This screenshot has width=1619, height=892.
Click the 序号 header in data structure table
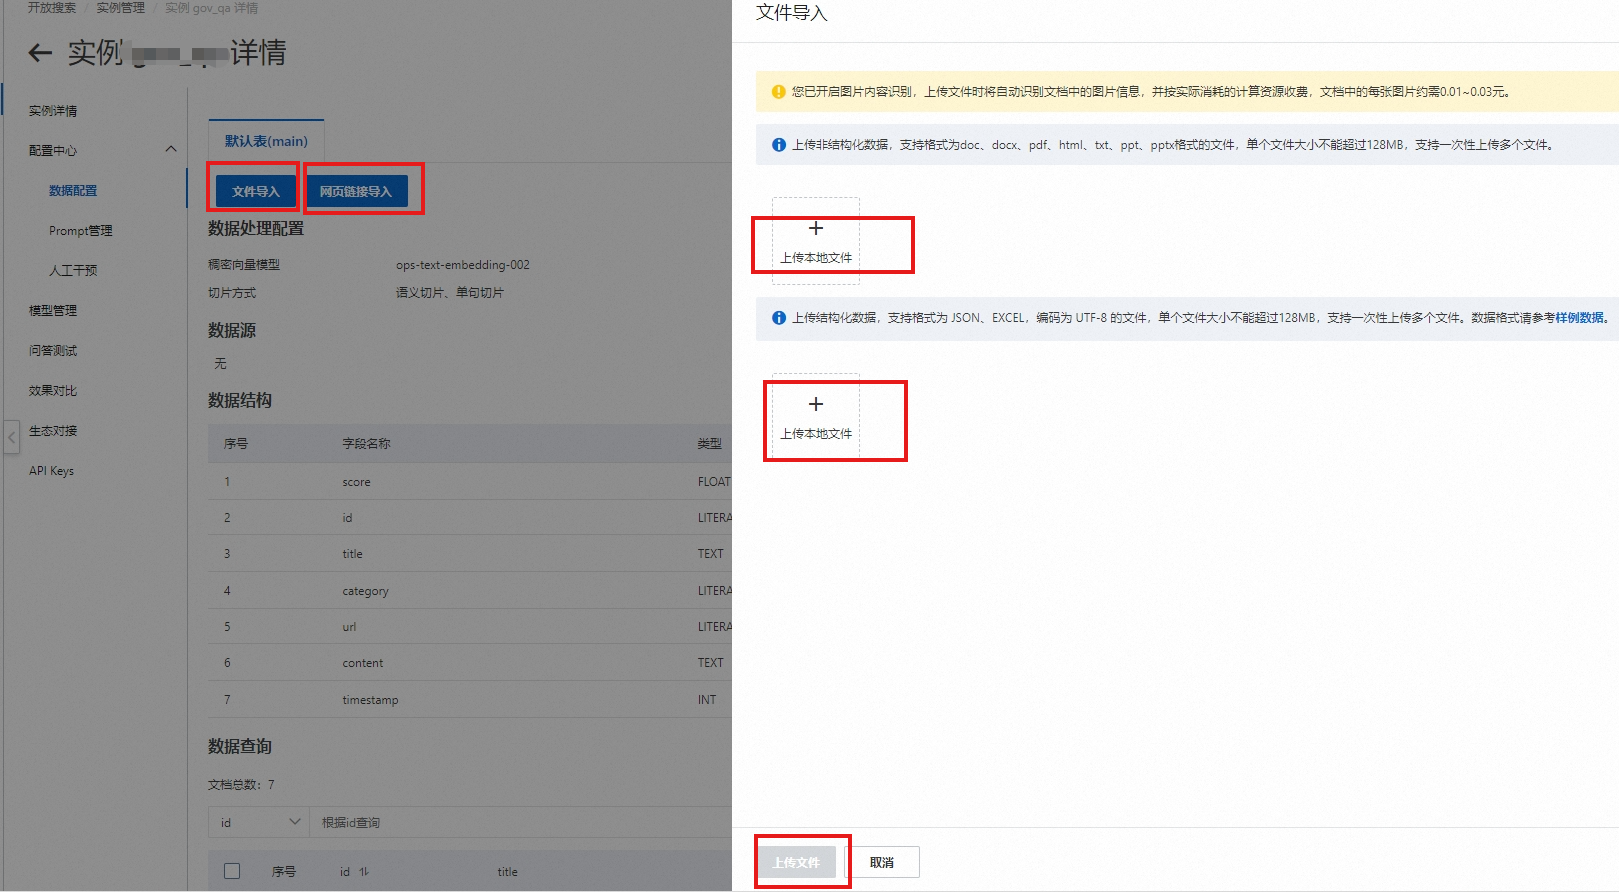236,444
